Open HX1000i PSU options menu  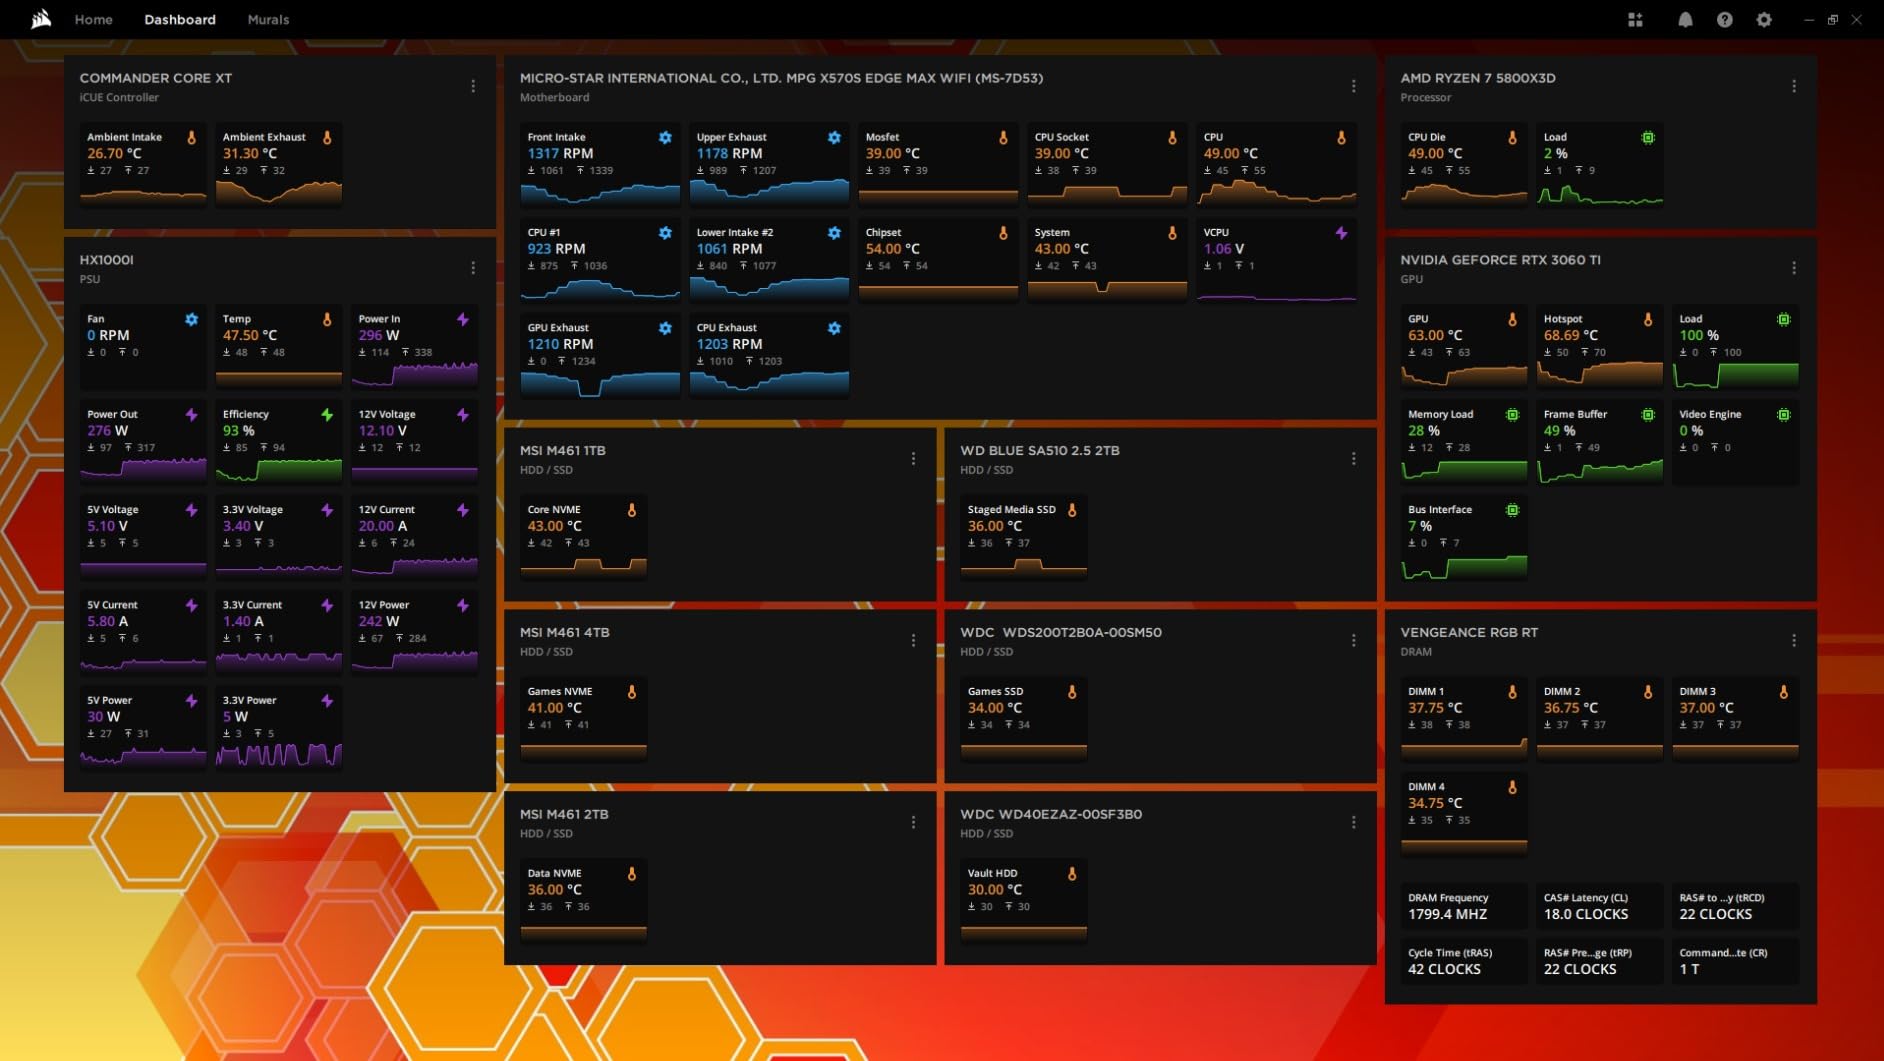(473, 268)
